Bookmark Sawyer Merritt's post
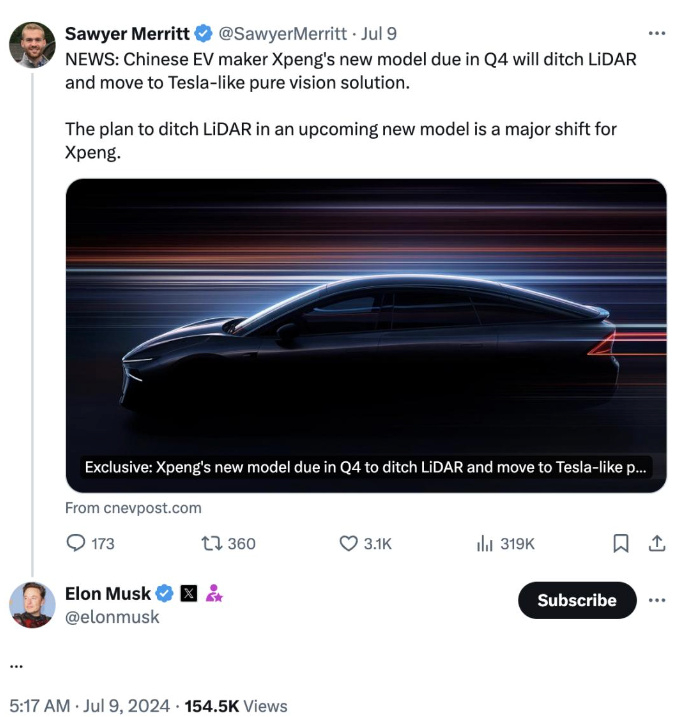 [x=620, y=543]
